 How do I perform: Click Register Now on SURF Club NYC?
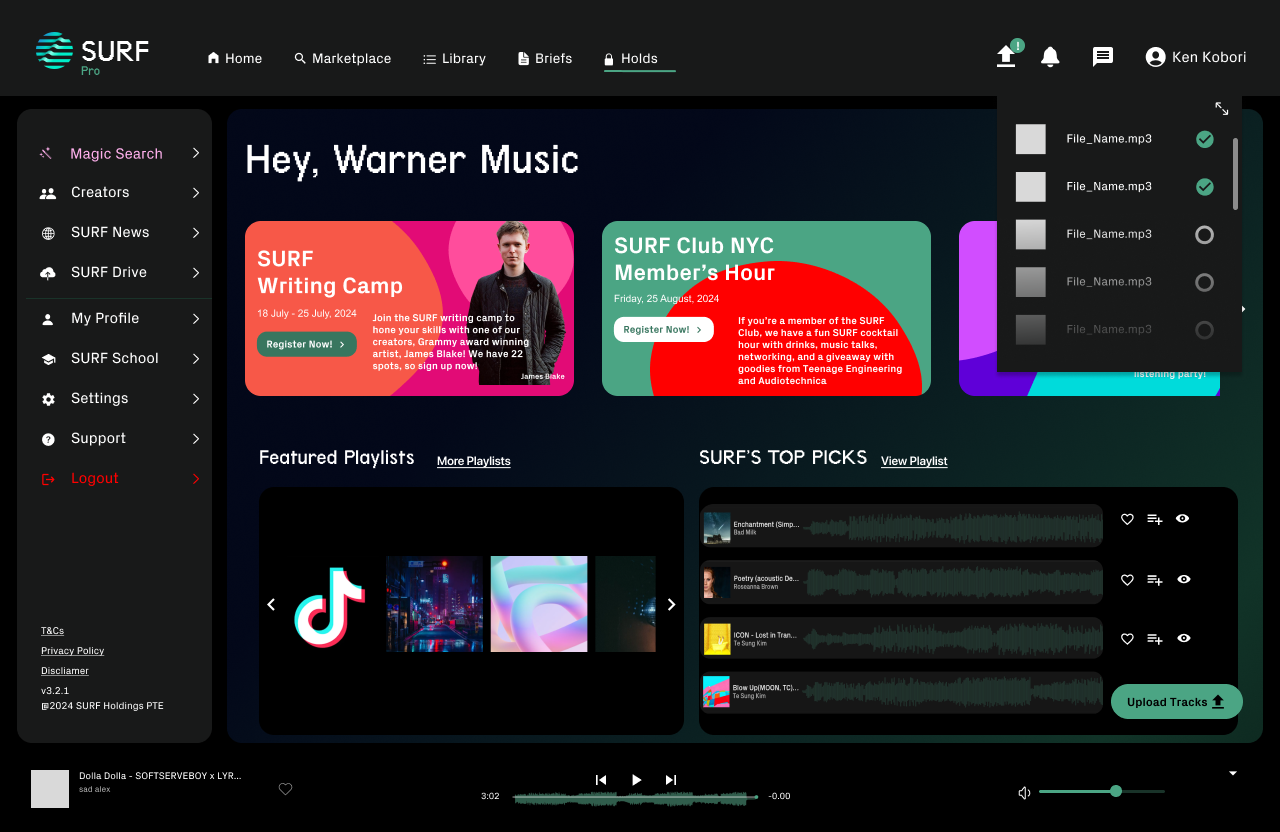pyautogui.click(x=664, y=330)
